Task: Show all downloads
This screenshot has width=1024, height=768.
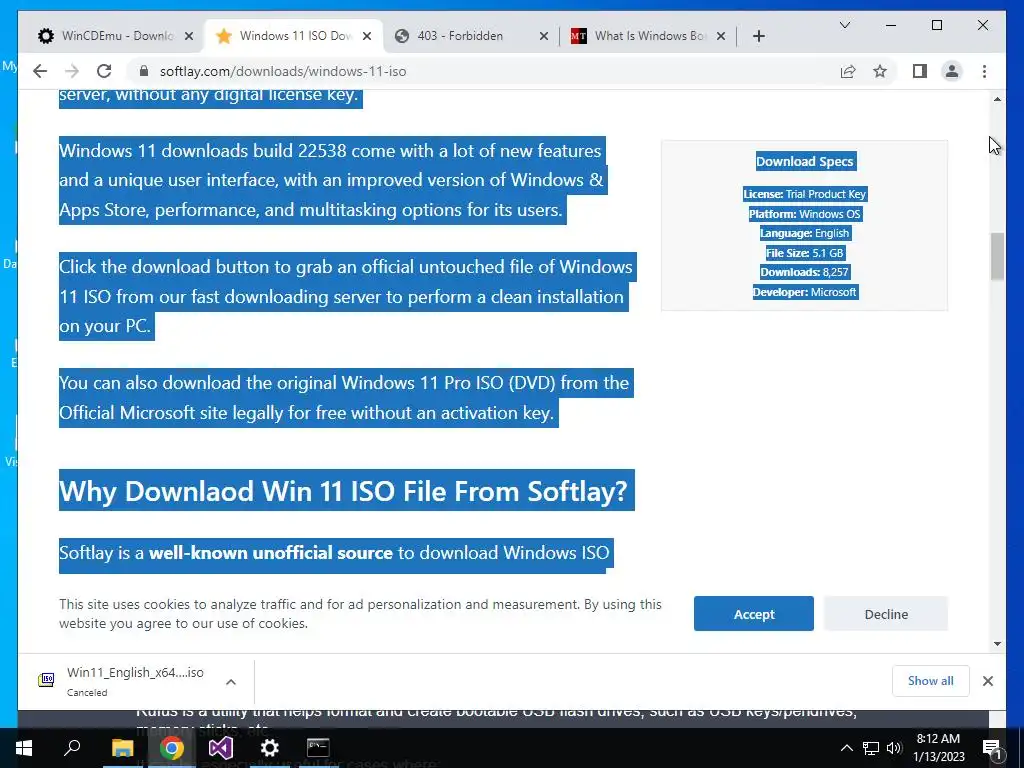Action: (x=931, y=680)
